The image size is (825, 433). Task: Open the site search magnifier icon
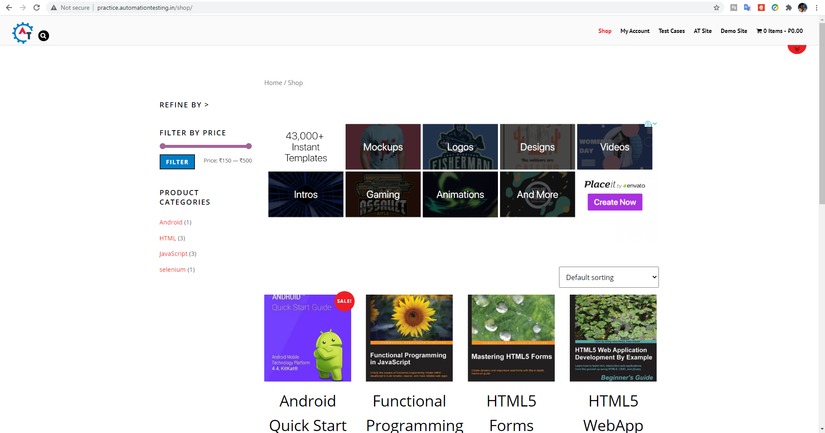(44, 35)
